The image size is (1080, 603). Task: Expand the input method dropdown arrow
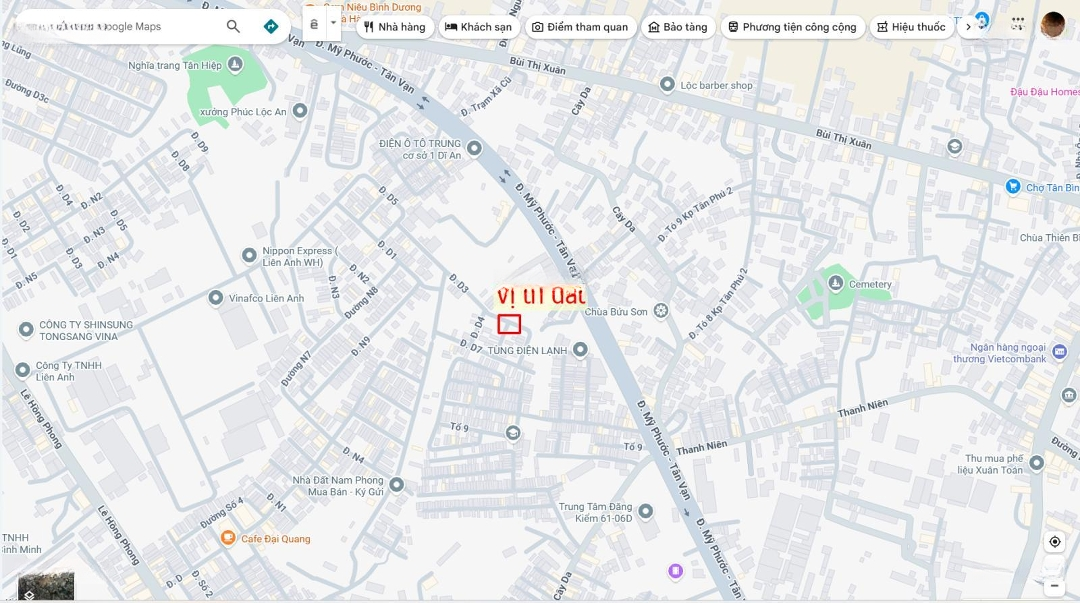click(x=333, y=23)
